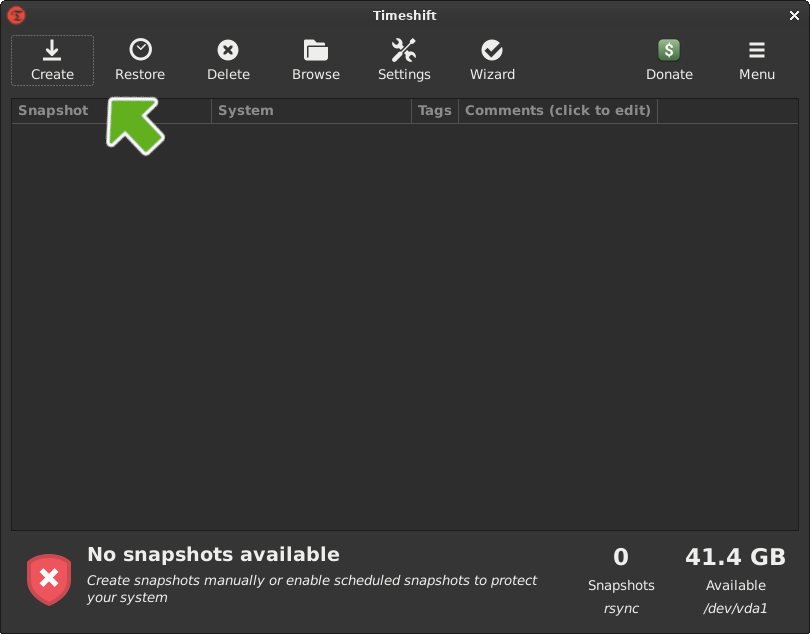Click the 41.4 GB available space figure
This screenshot has height=634, width=810.
click(x=735, y=557)
